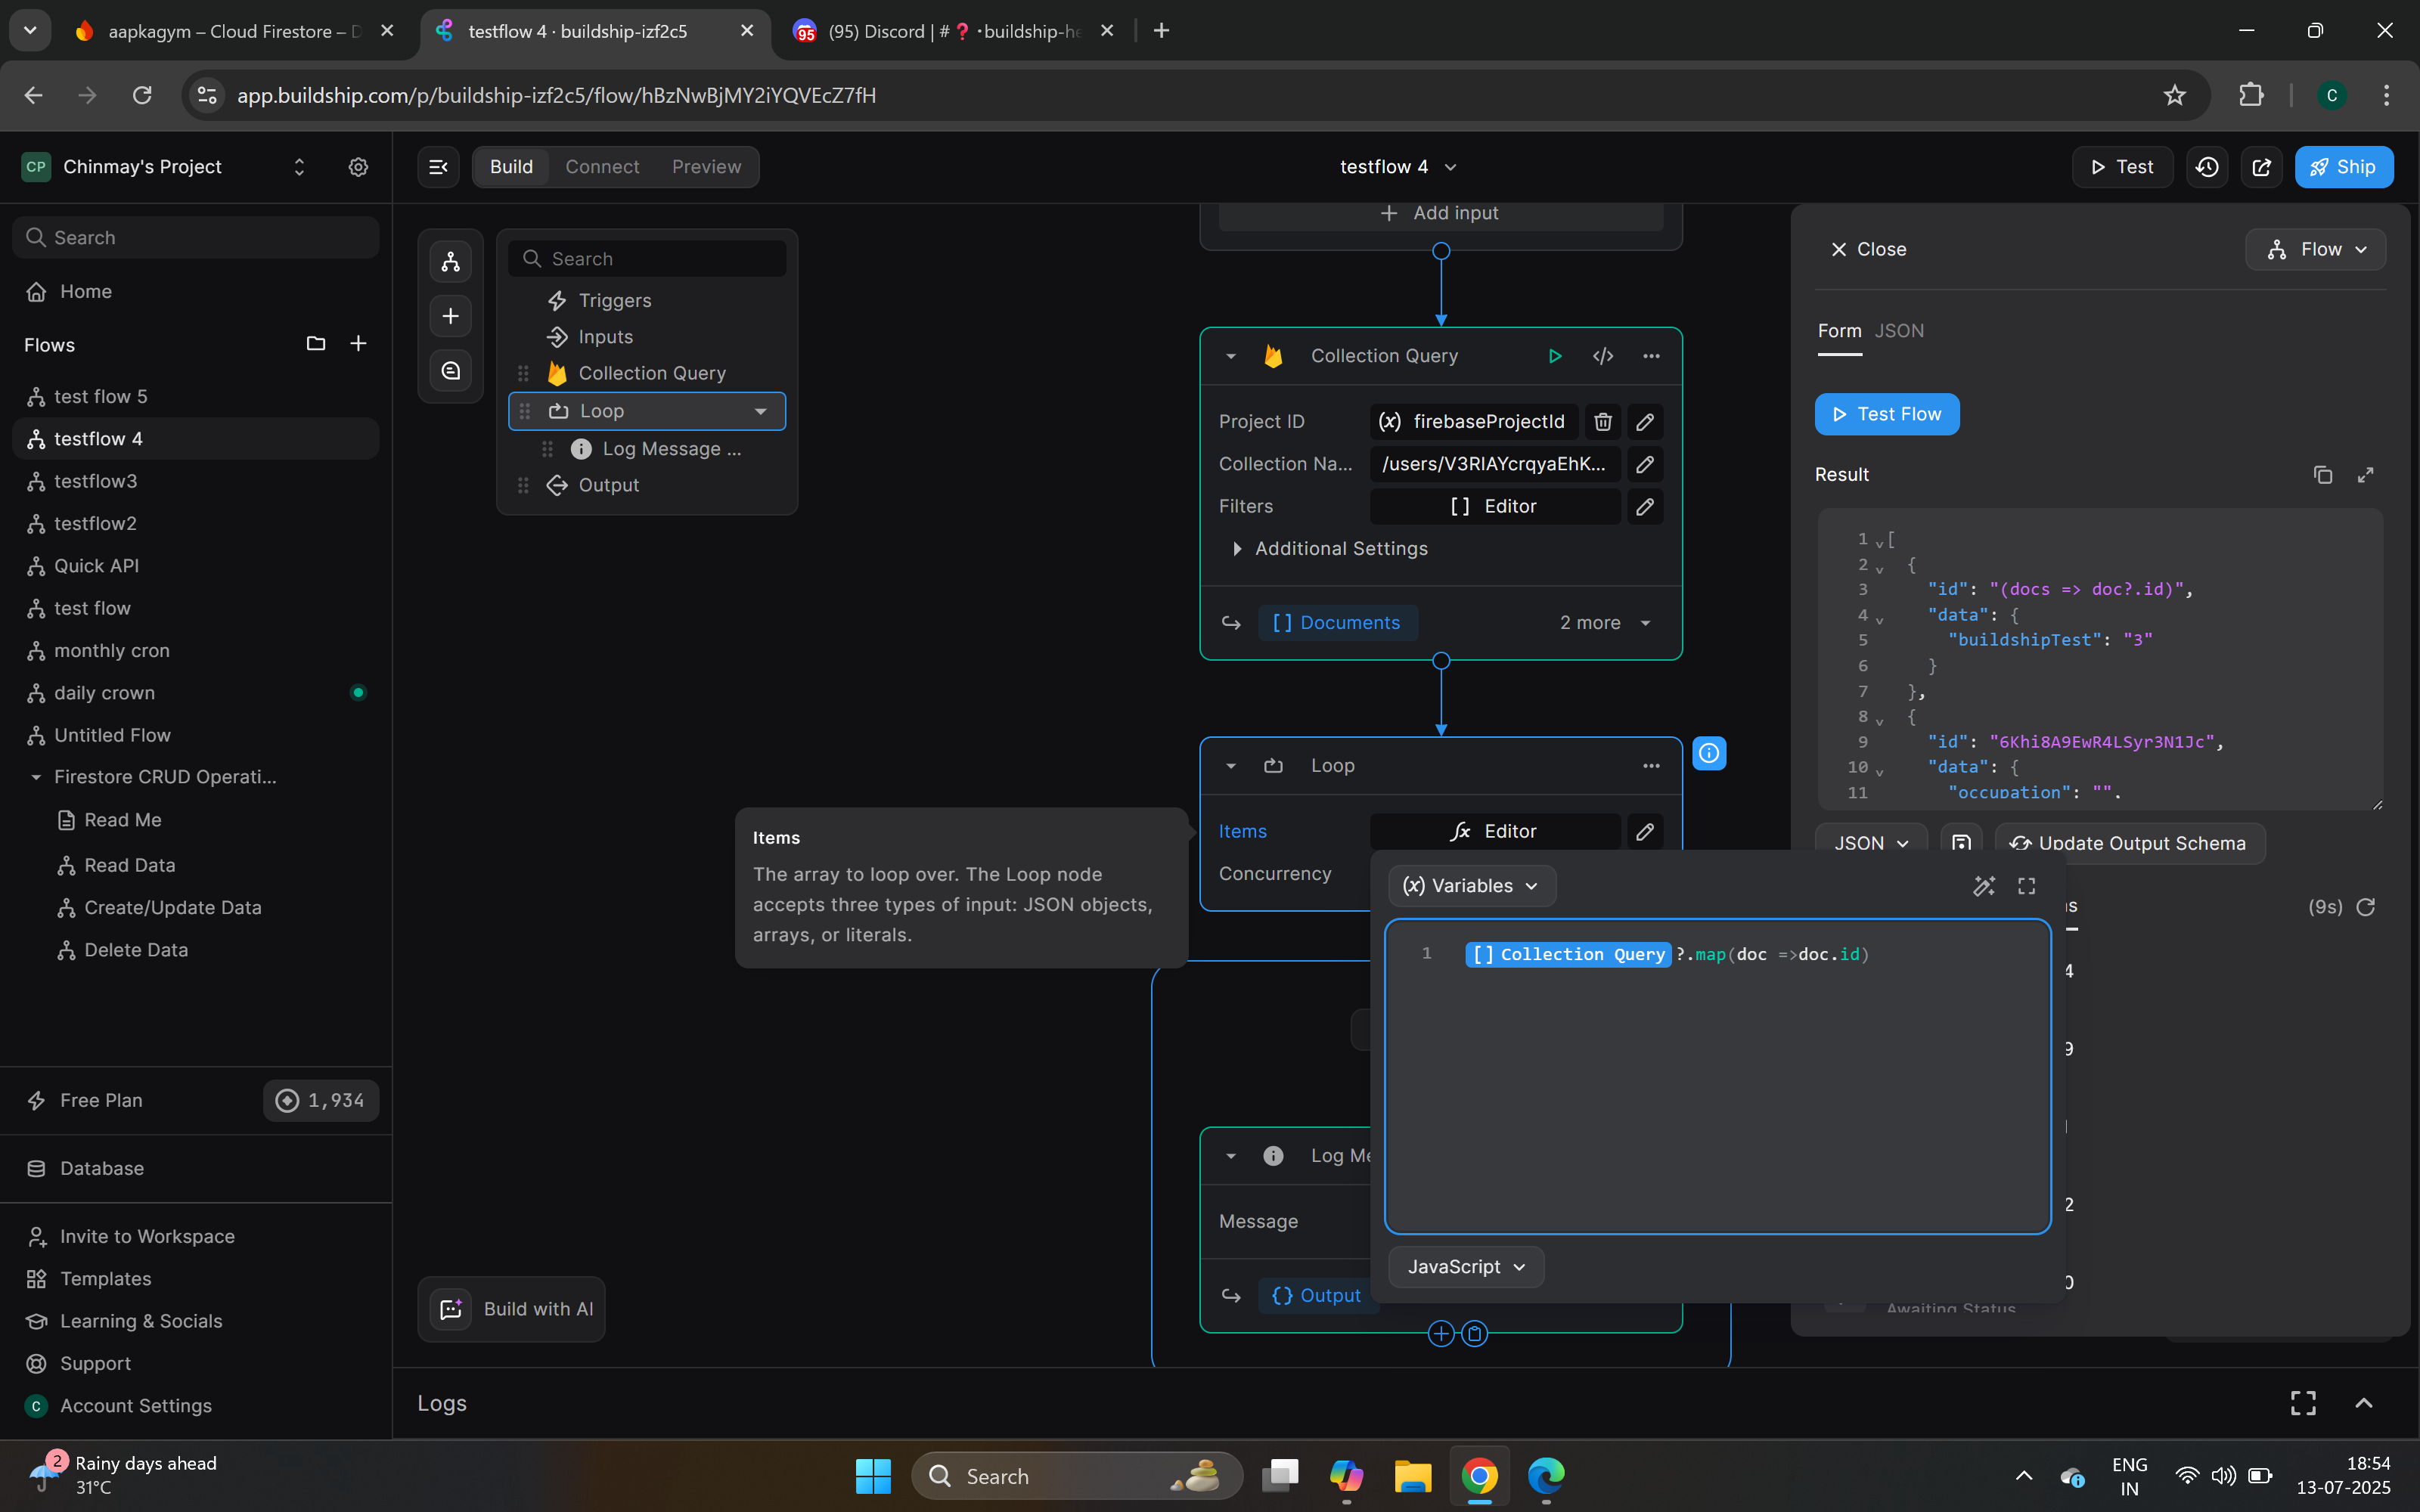
Task: Click the flow outline tree icon
Action: click(x=451, y=262)
